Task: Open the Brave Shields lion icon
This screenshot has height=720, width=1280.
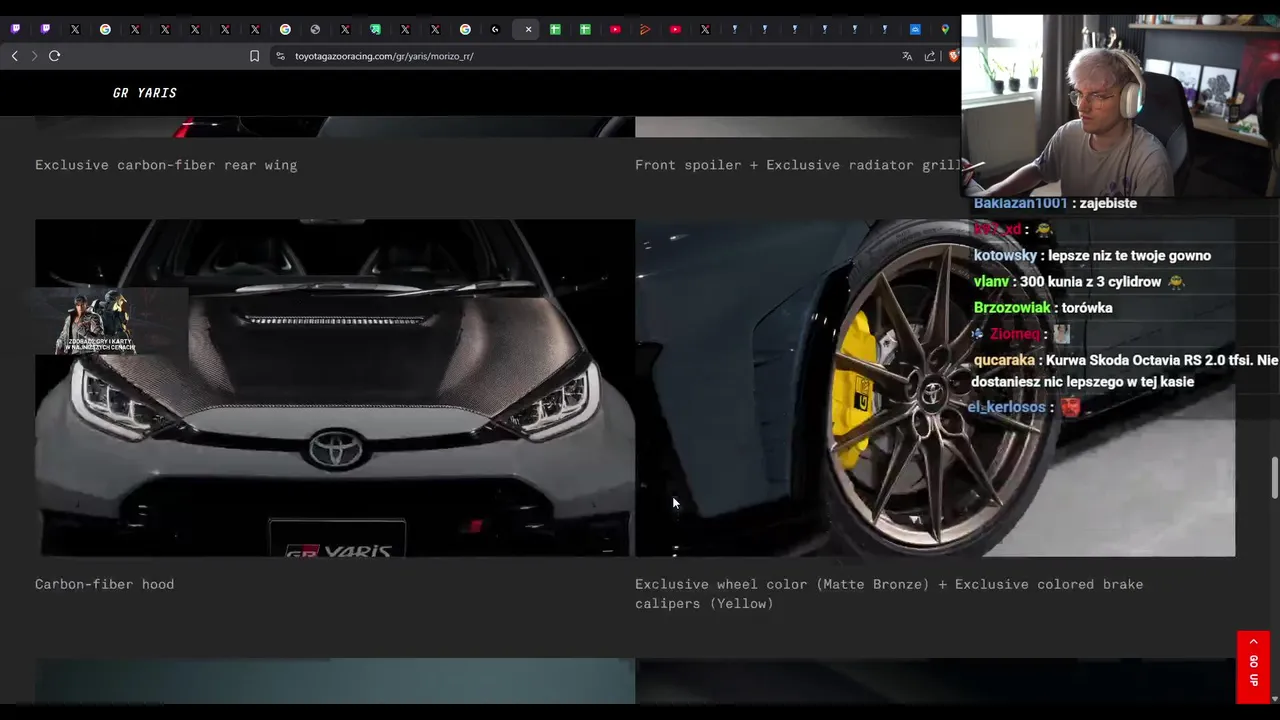Action: (x=953, y=56)
